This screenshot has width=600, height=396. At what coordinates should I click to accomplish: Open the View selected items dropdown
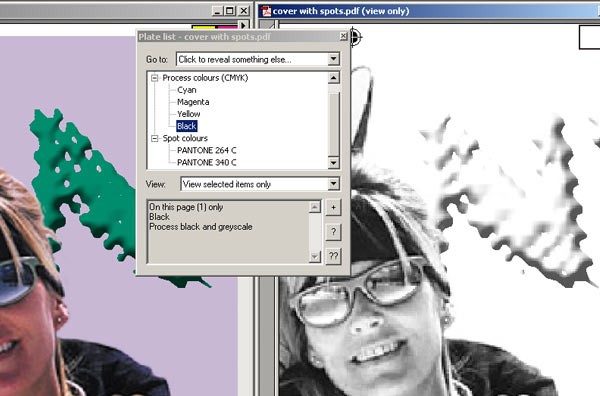(333, 184)
